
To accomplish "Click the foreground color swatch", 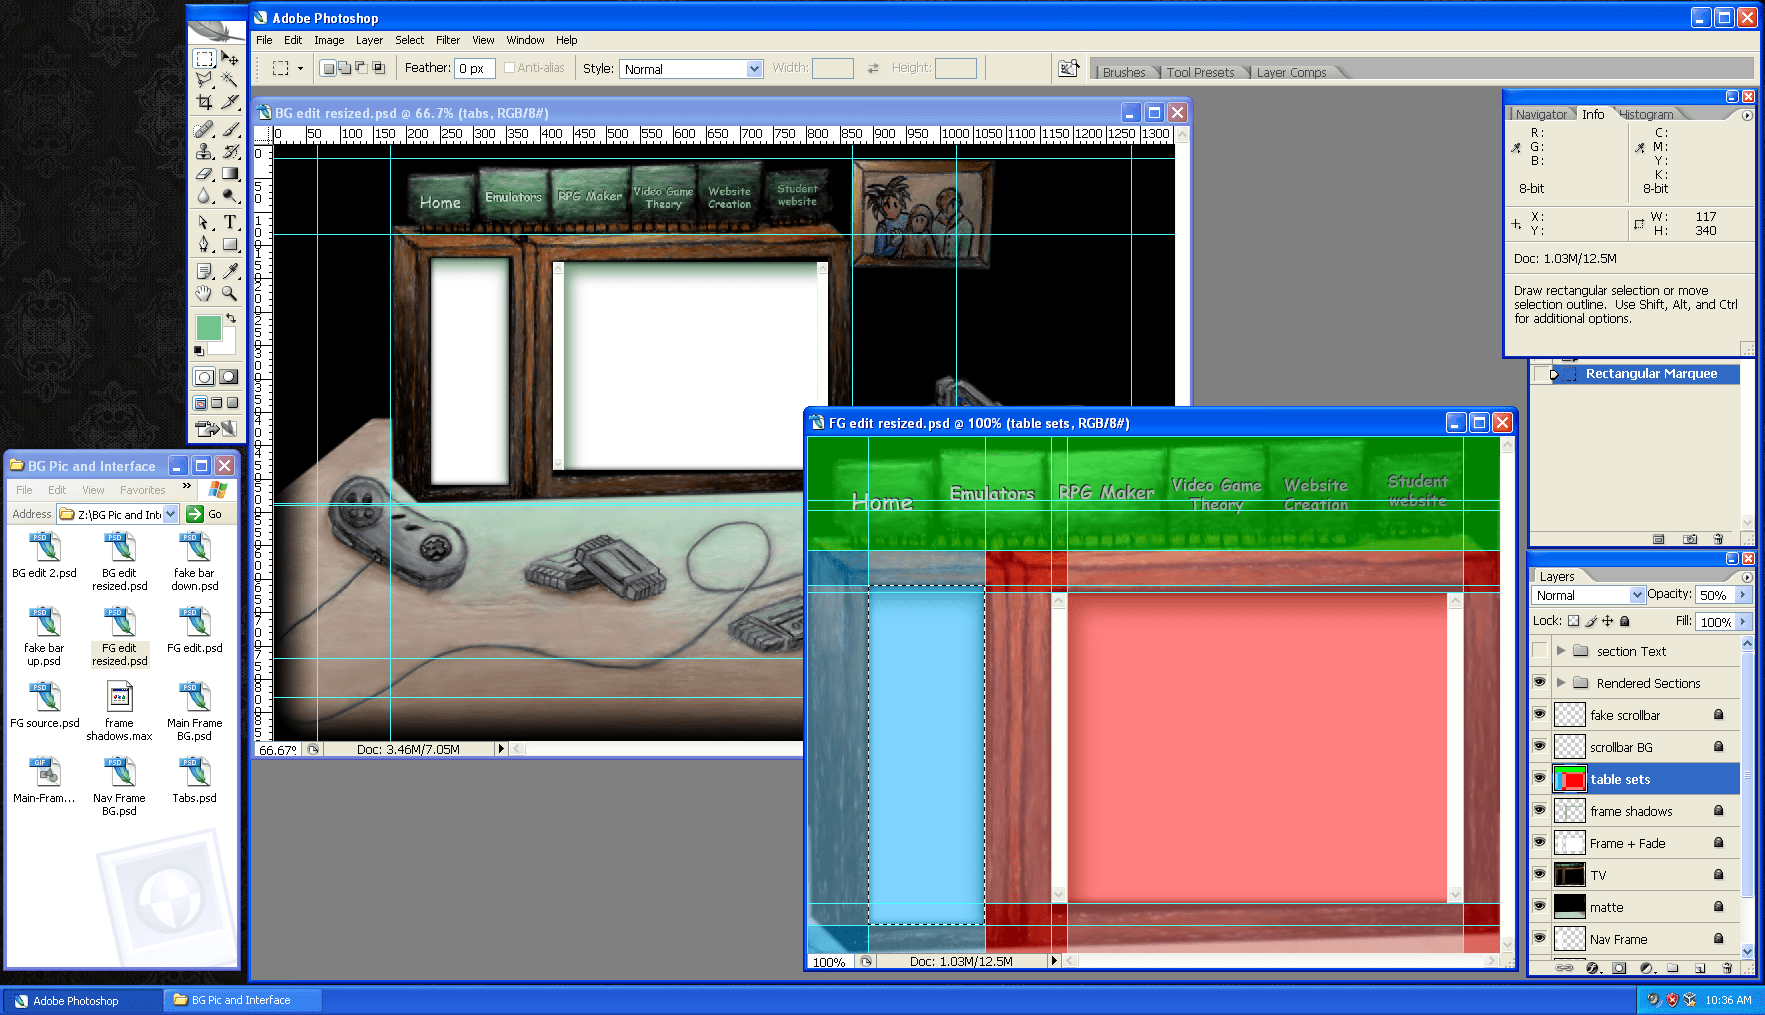I will click(210, 326).
